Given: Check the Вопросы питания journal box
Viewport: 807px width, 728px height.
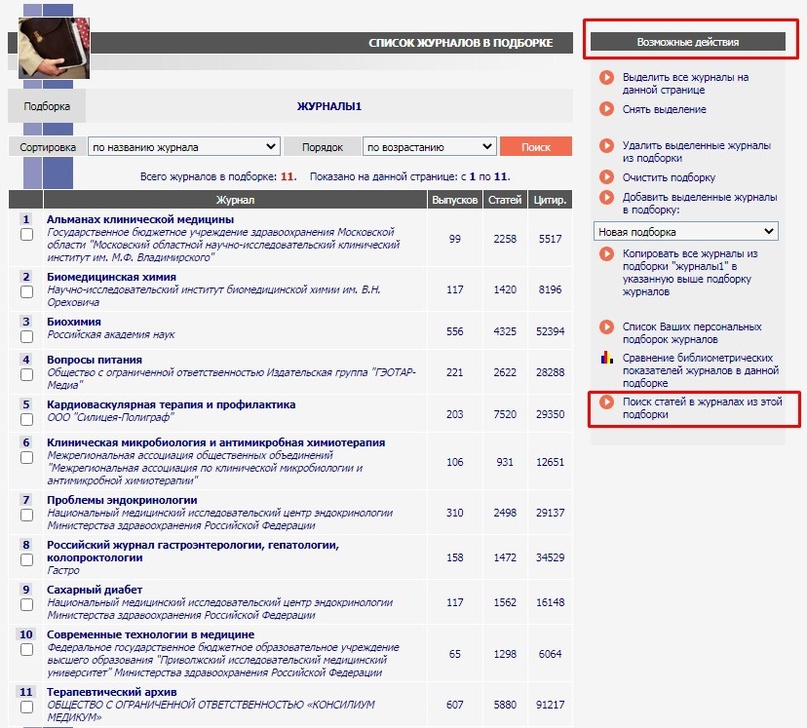Looking at the screenshot, I should pos(27,375).
